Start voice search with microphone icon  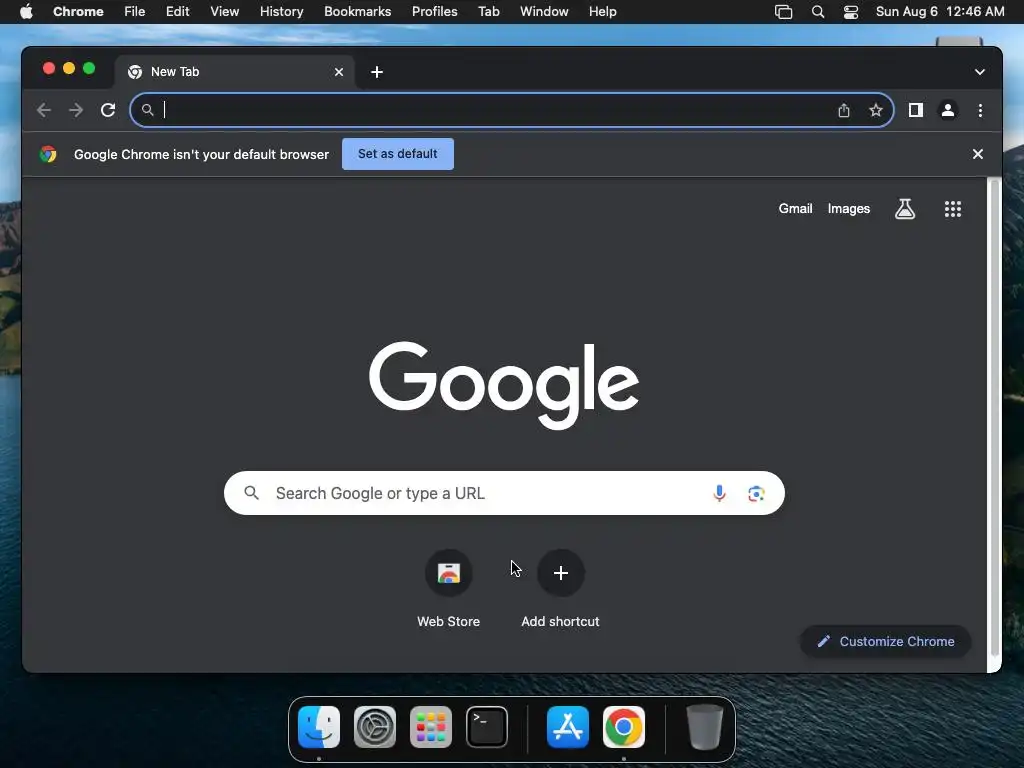point(719,493)
